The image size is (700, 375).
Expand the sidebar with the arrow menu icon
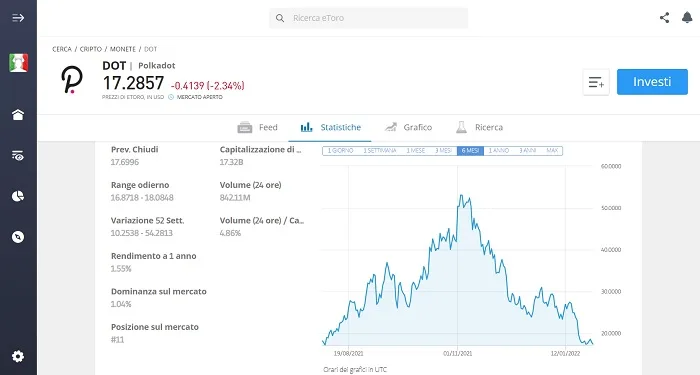(18, 18)
